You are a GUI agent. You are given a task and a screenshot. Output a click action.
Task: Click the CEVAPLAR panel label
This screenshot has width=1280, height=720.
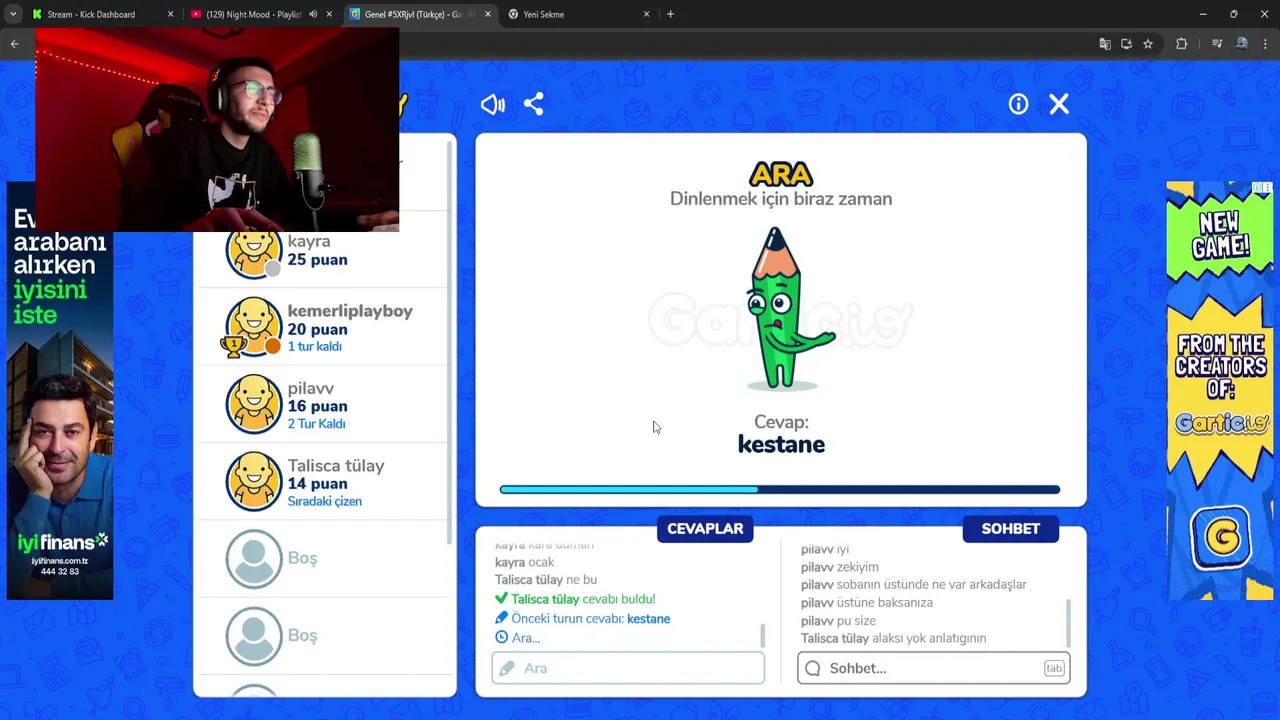[x=705, y=529]
